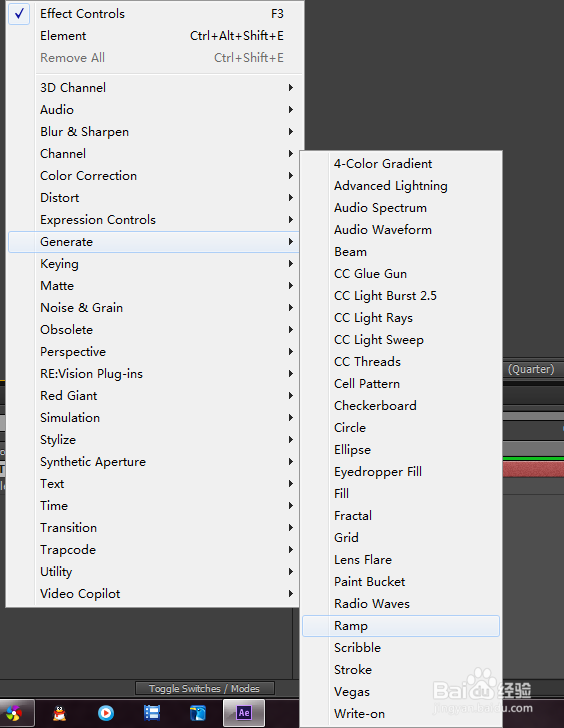The height and width of the screenshot is (728, 564).
Task: Choose the Eyedropper Fill effect
Action: click(x=401, y=472)
